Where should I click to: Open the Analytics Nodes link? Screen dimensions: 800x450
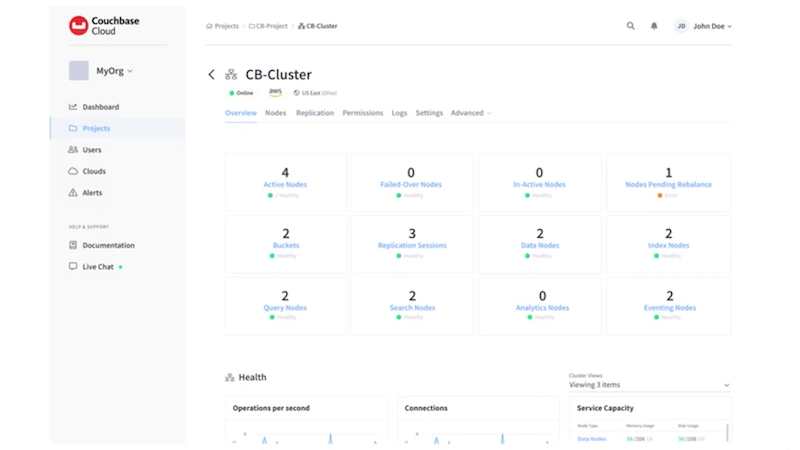tap(542, 308)
